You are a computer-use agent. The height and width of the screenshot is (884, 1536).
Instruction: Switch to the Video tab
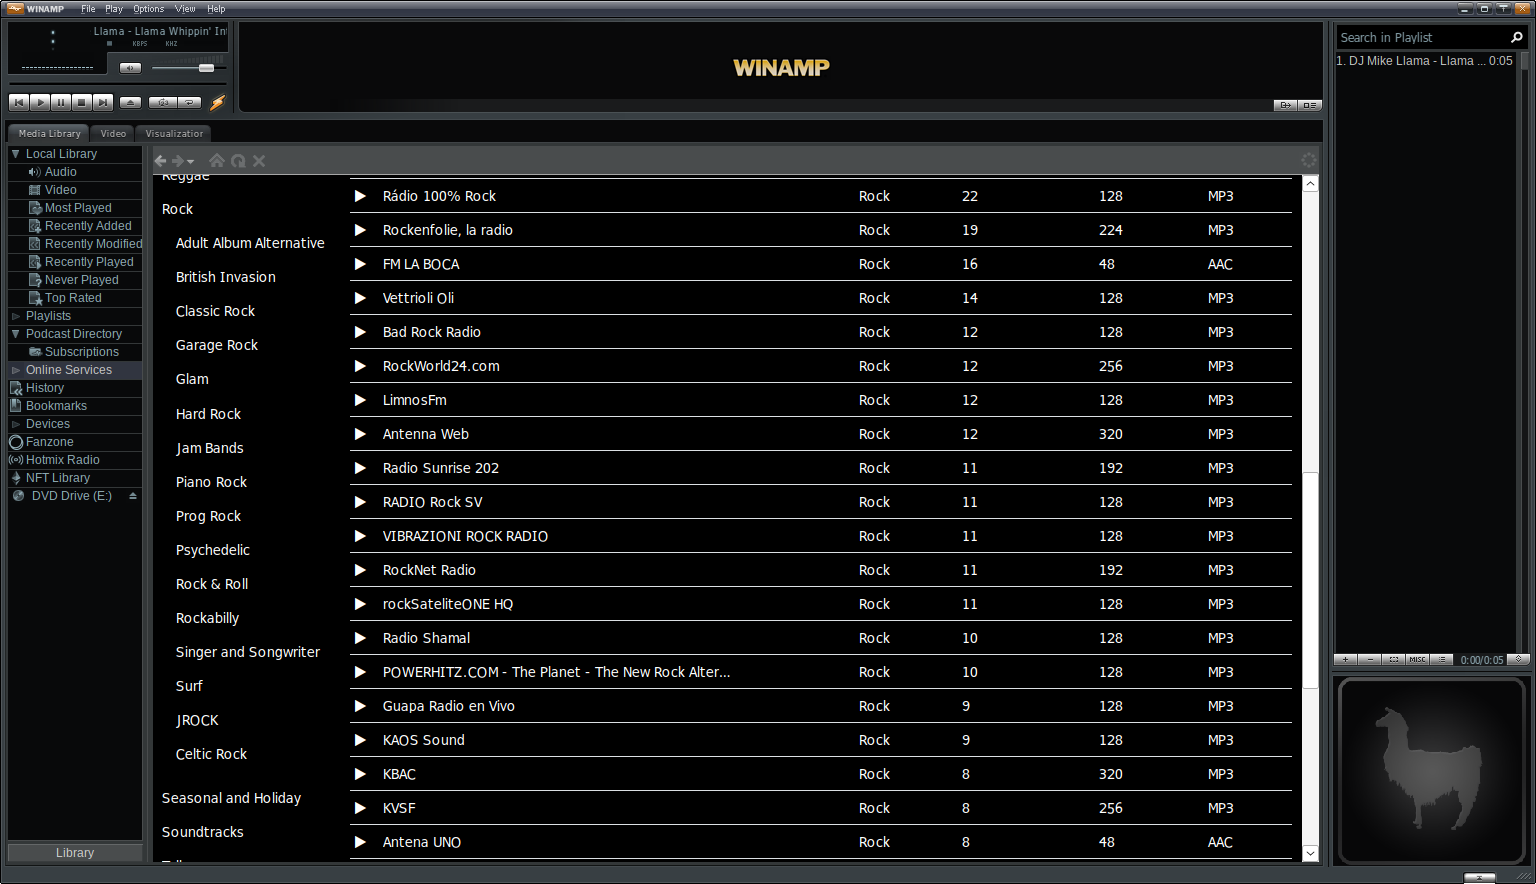point(113,133)
